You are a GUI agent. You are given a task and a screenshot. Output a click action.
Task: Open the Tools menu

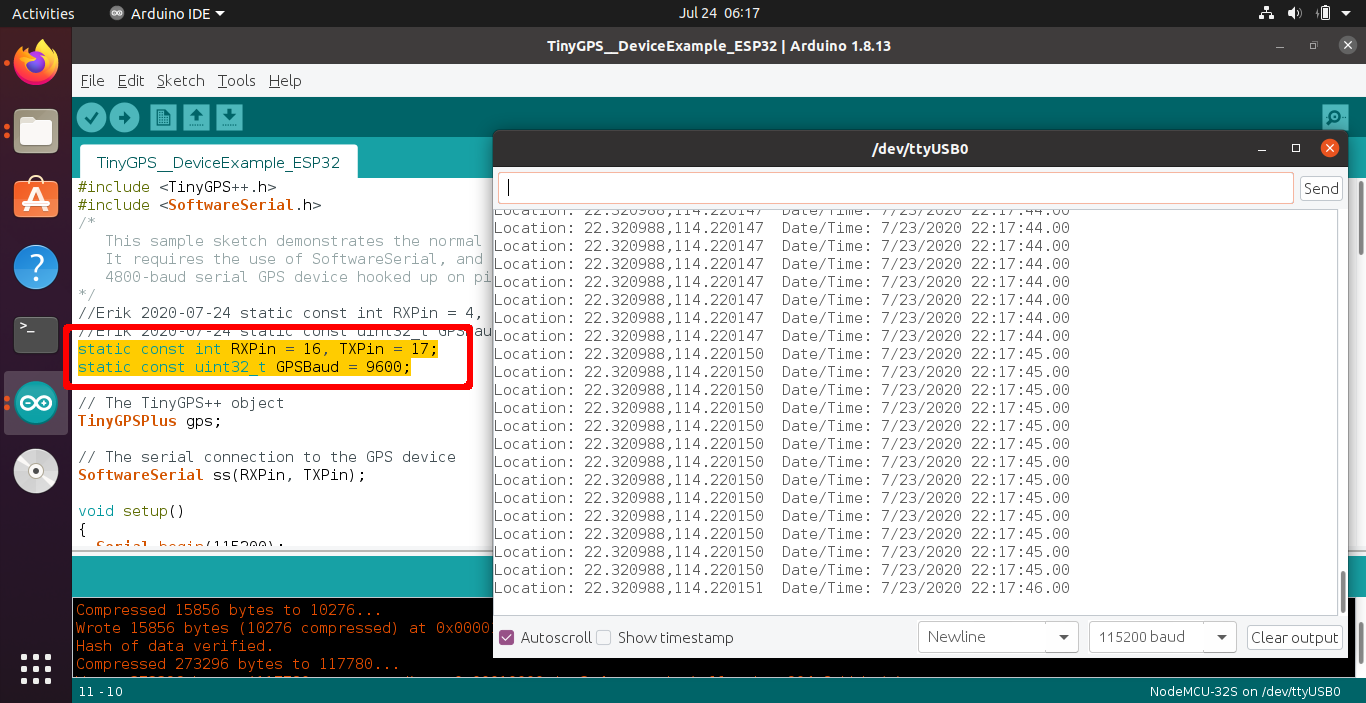coord(236,81)
